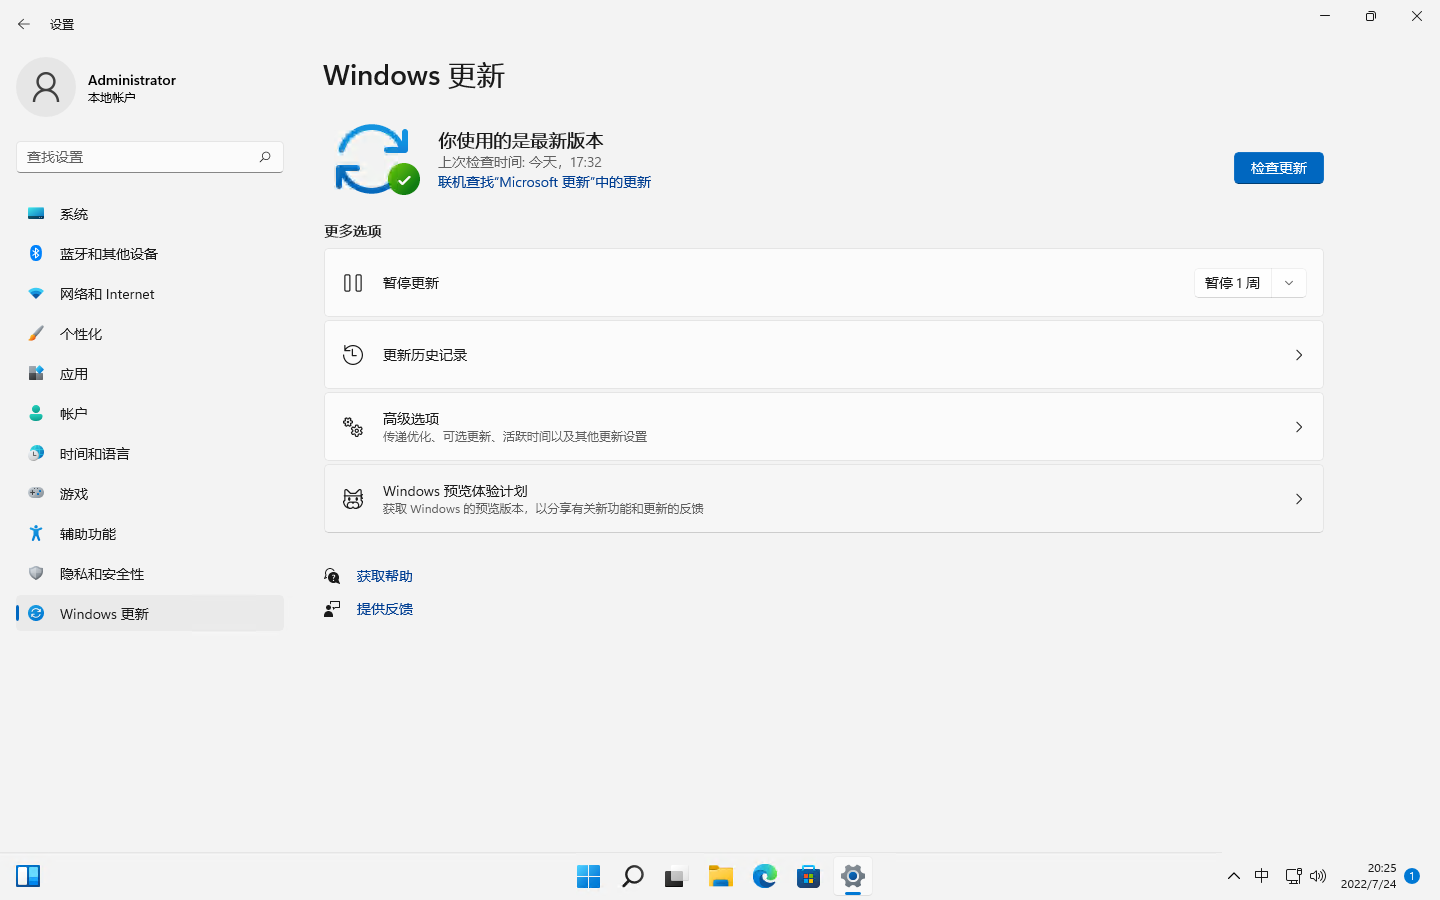Image resolution: width=1440 pixels, height=900 pixels.
Task: Expand 更新历史记录 row chevron
Action: (x=1299, y=355)
